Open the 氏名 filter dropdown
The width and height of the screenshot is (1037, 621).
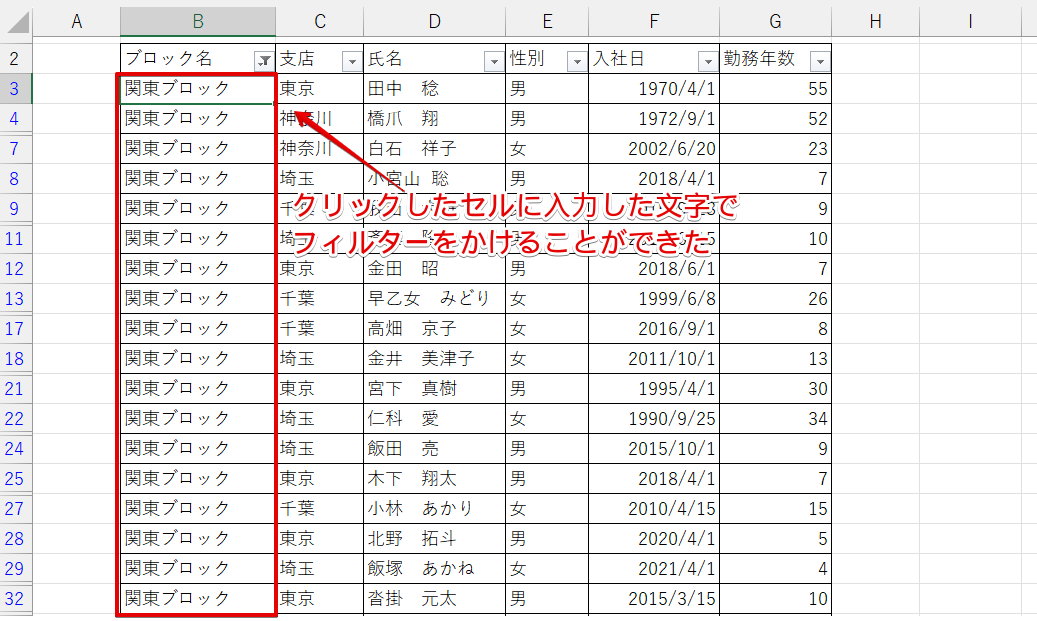pyautogui.click(x=494, y=62)
